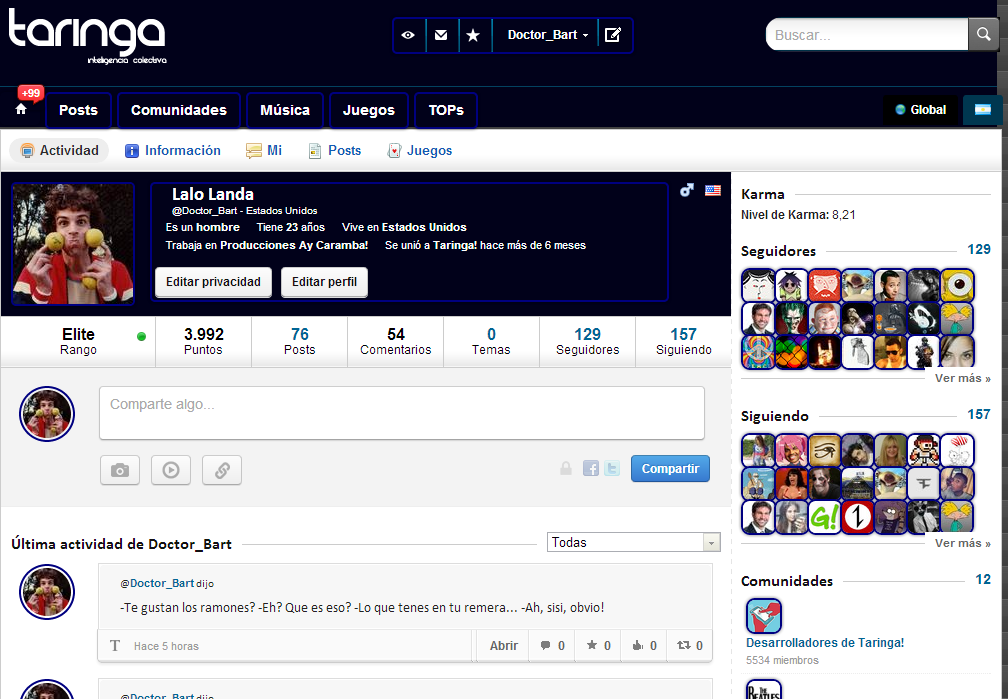1008x699 pixels.
Task: Click the Hace 5 horas timestamp
Action: (x=166, y=646)
